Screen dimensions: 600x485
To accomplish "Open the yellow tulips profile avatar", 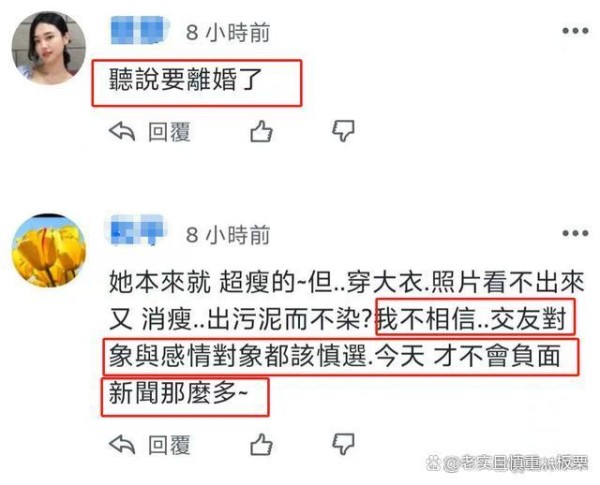I will (x=49, y=250).
